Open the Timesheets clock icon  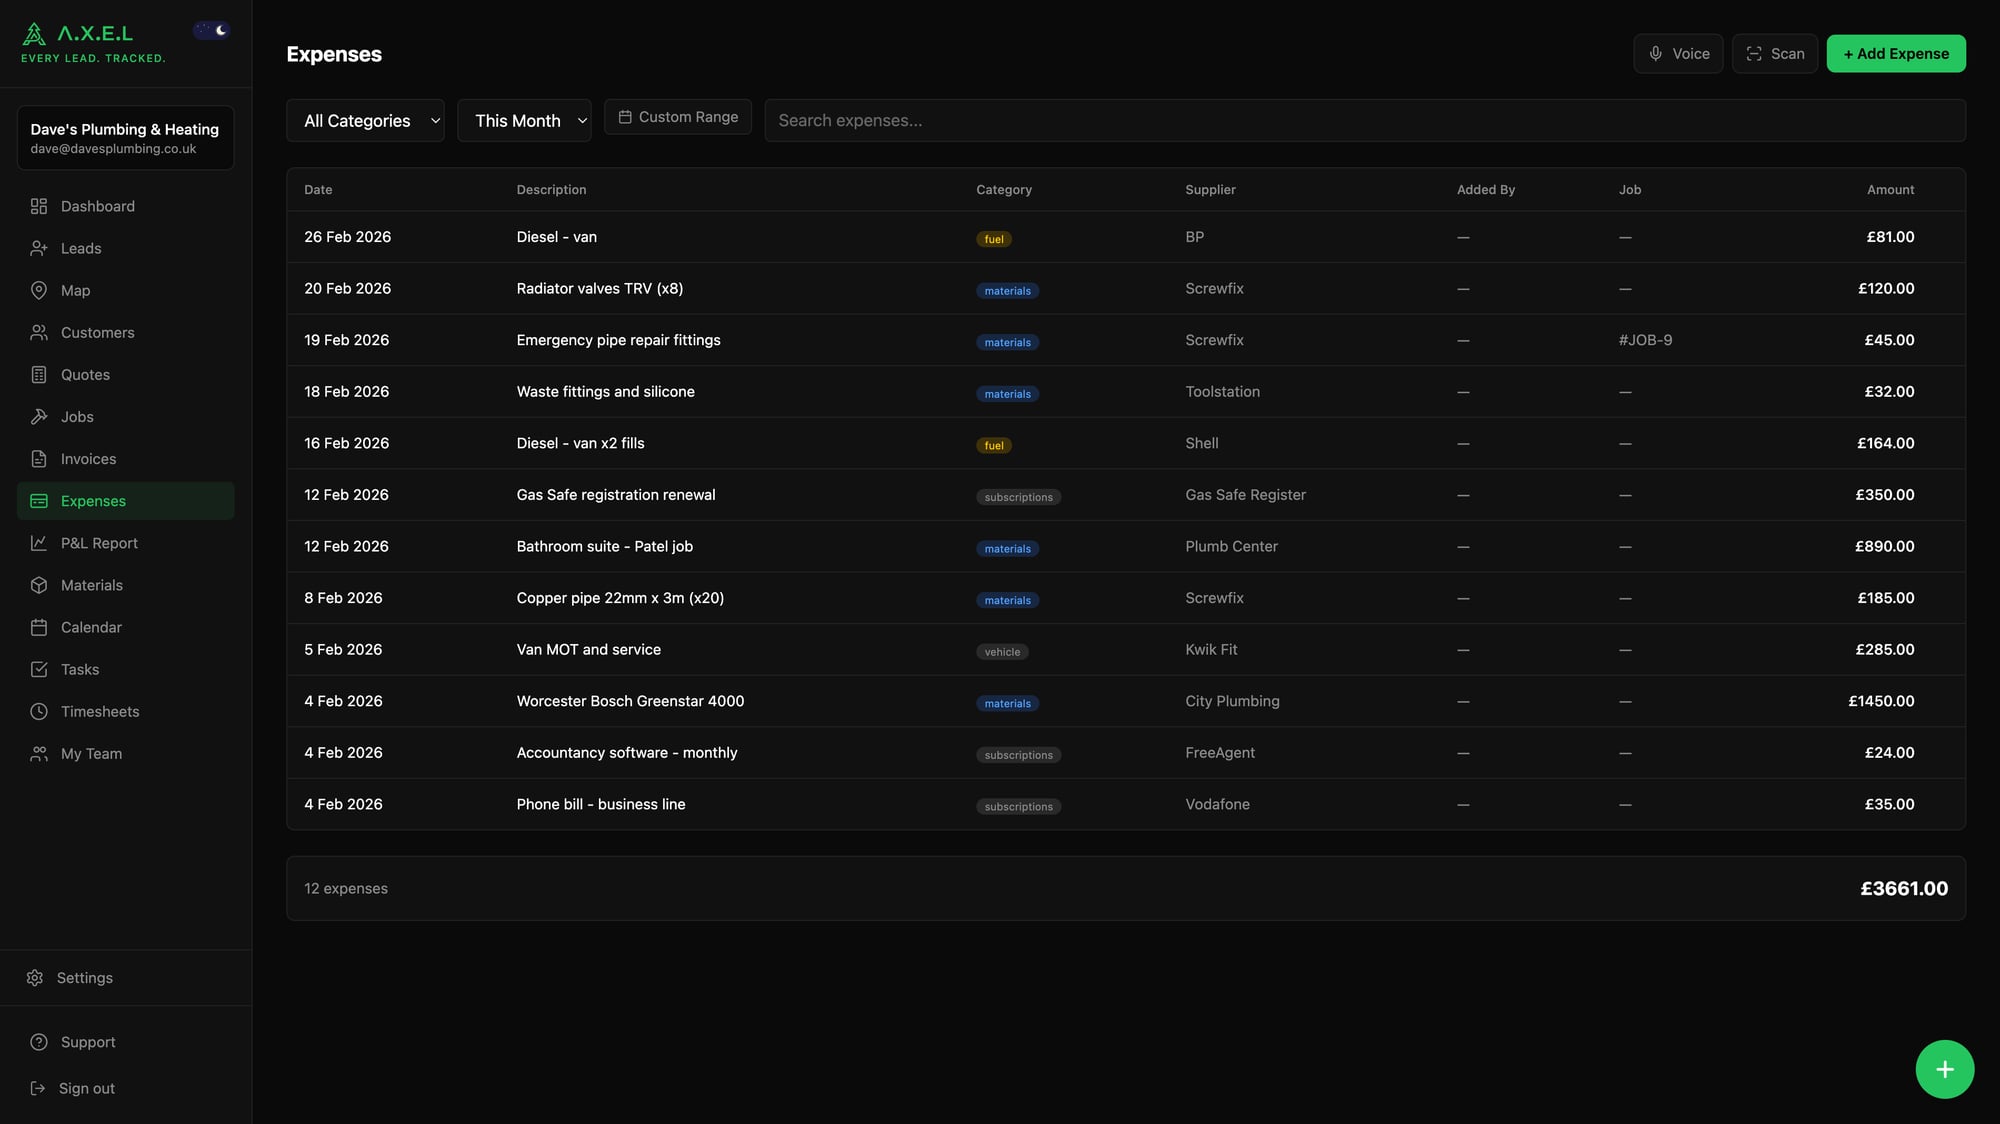coord(40,711)
